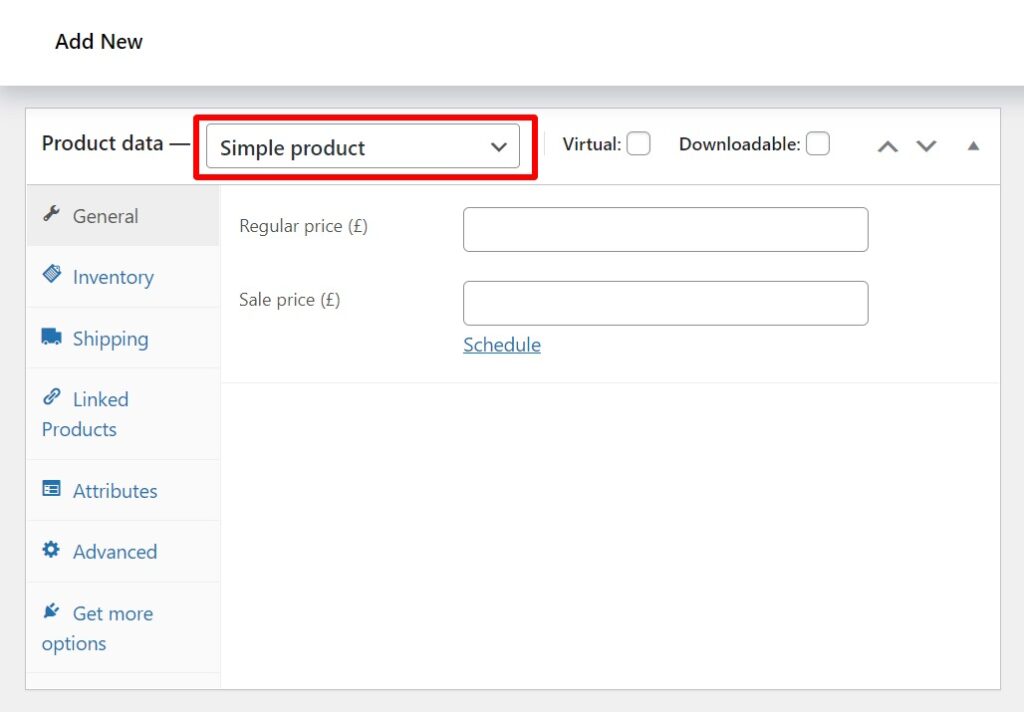The width and height of the screenshot is (1024, 712).
Task: Click the Advanced gear icon
Action: (53, 551)
